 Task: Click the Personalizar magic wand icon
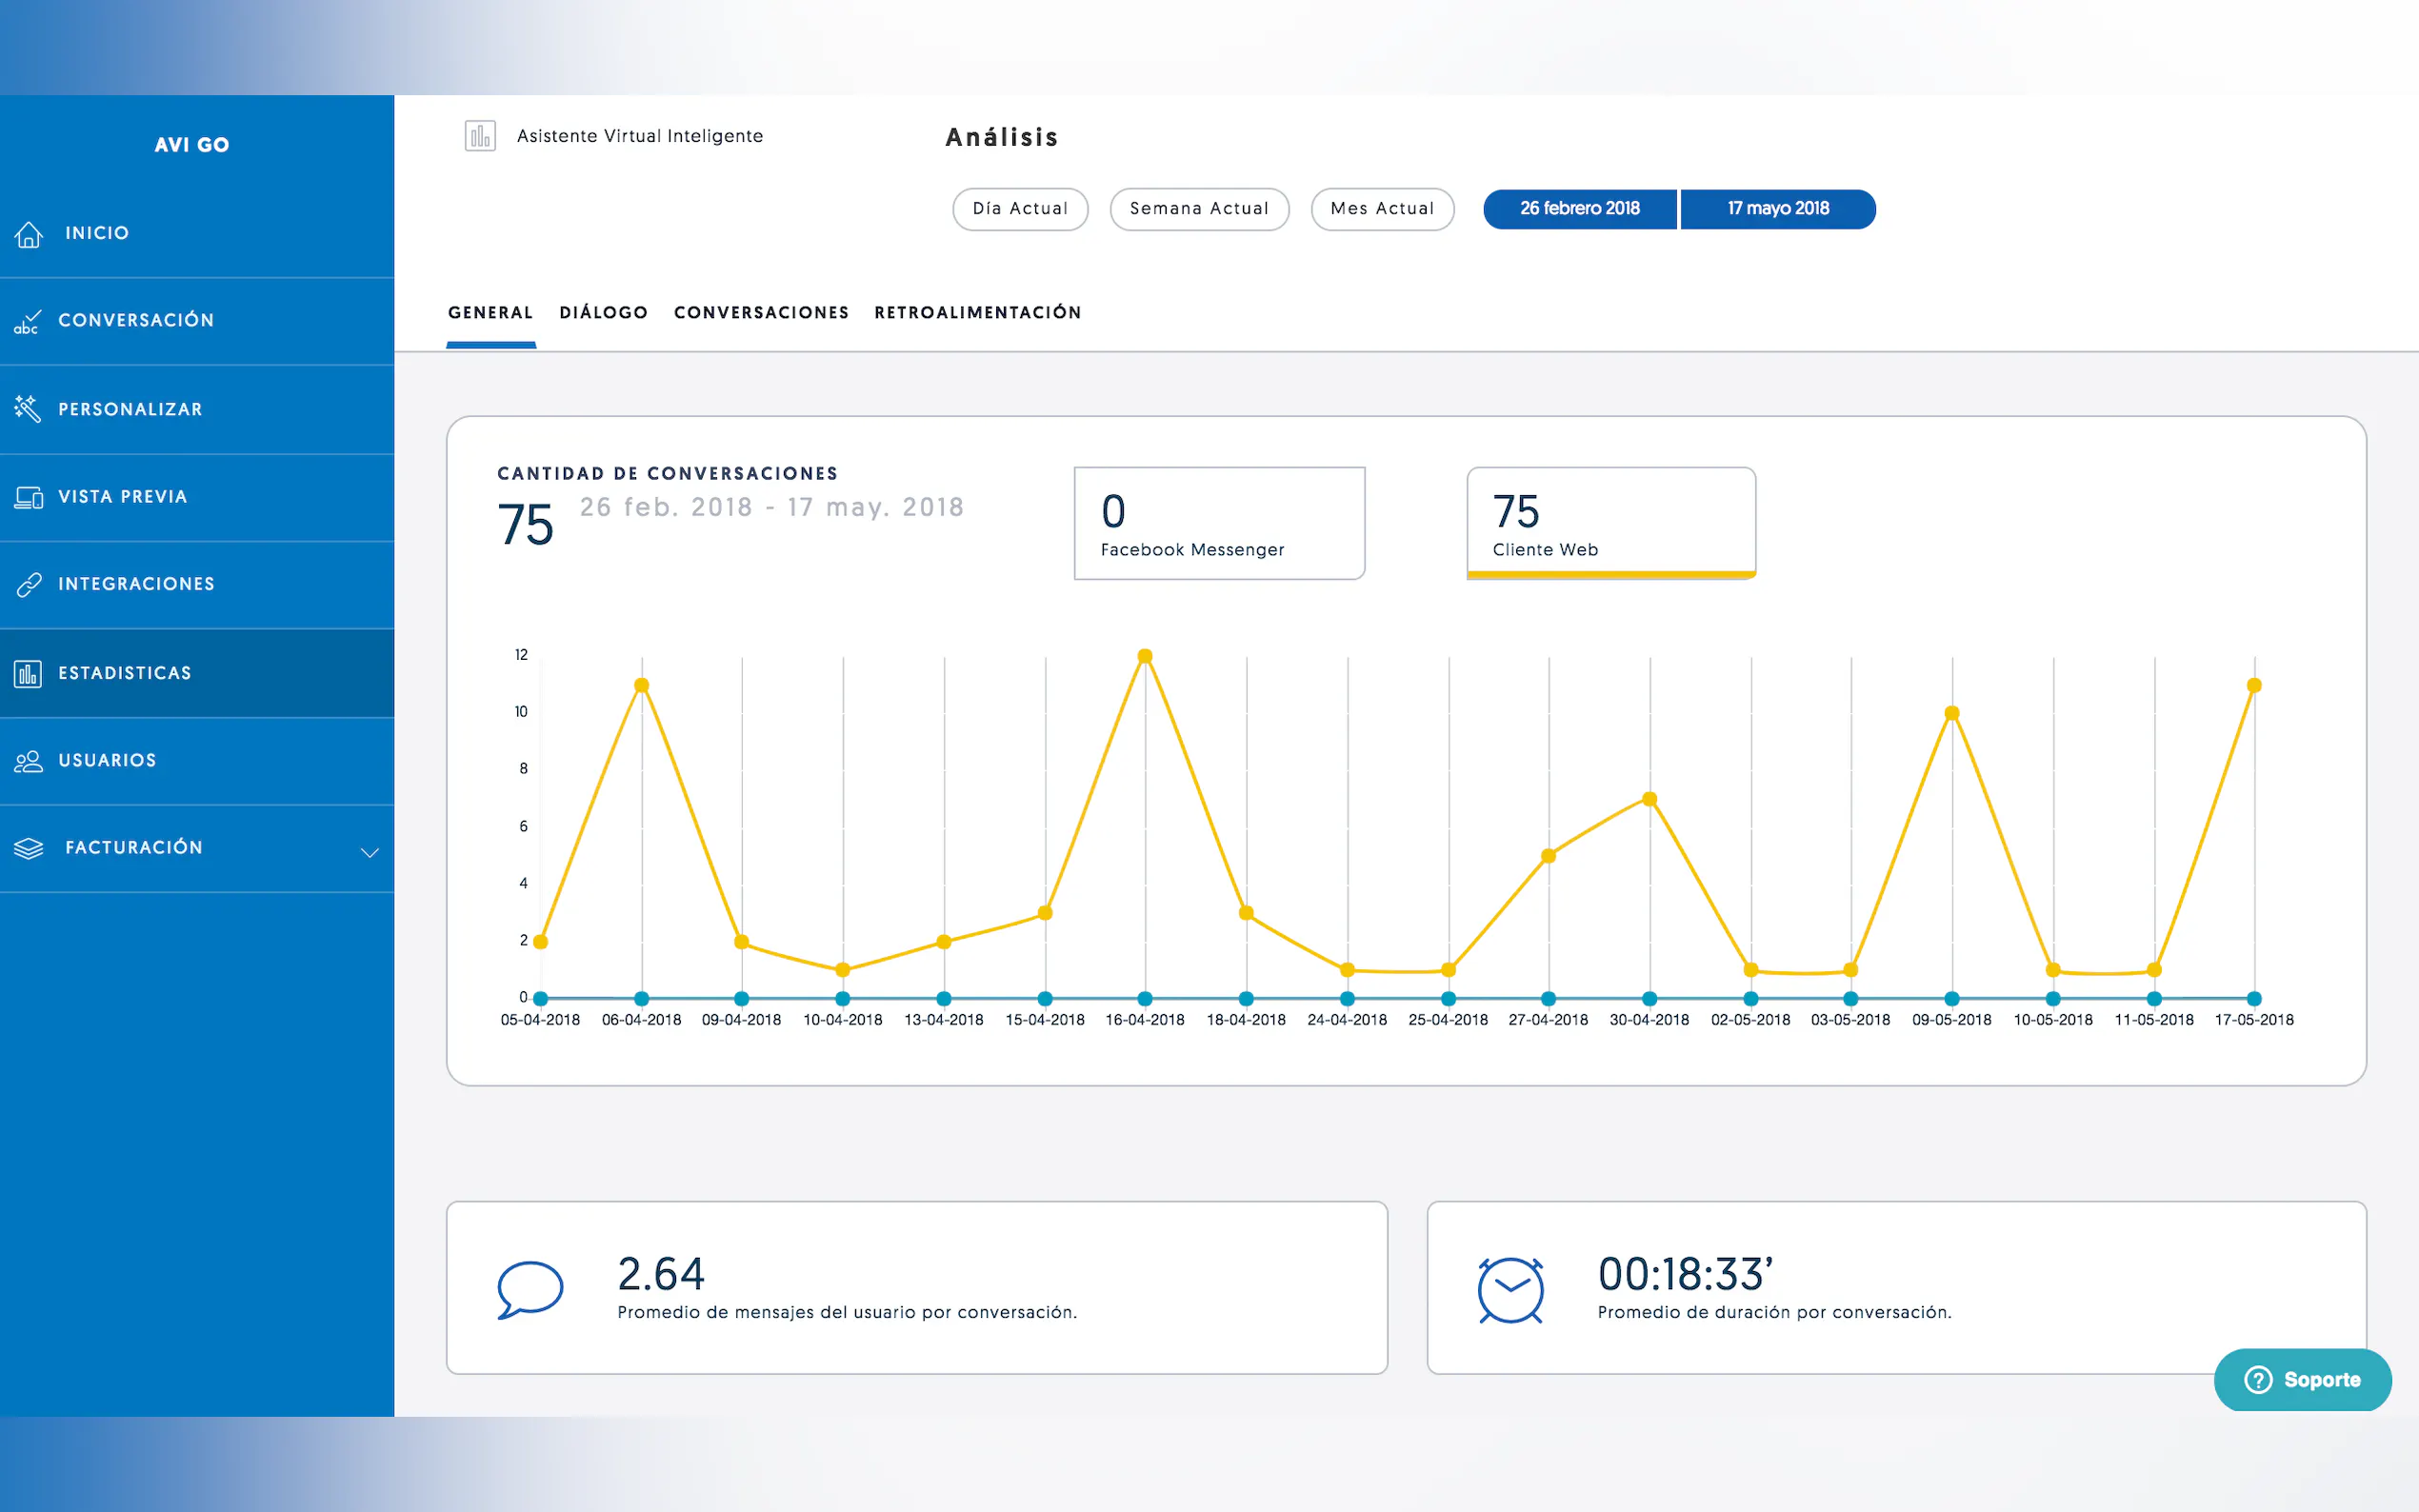[x=27, y=408]
